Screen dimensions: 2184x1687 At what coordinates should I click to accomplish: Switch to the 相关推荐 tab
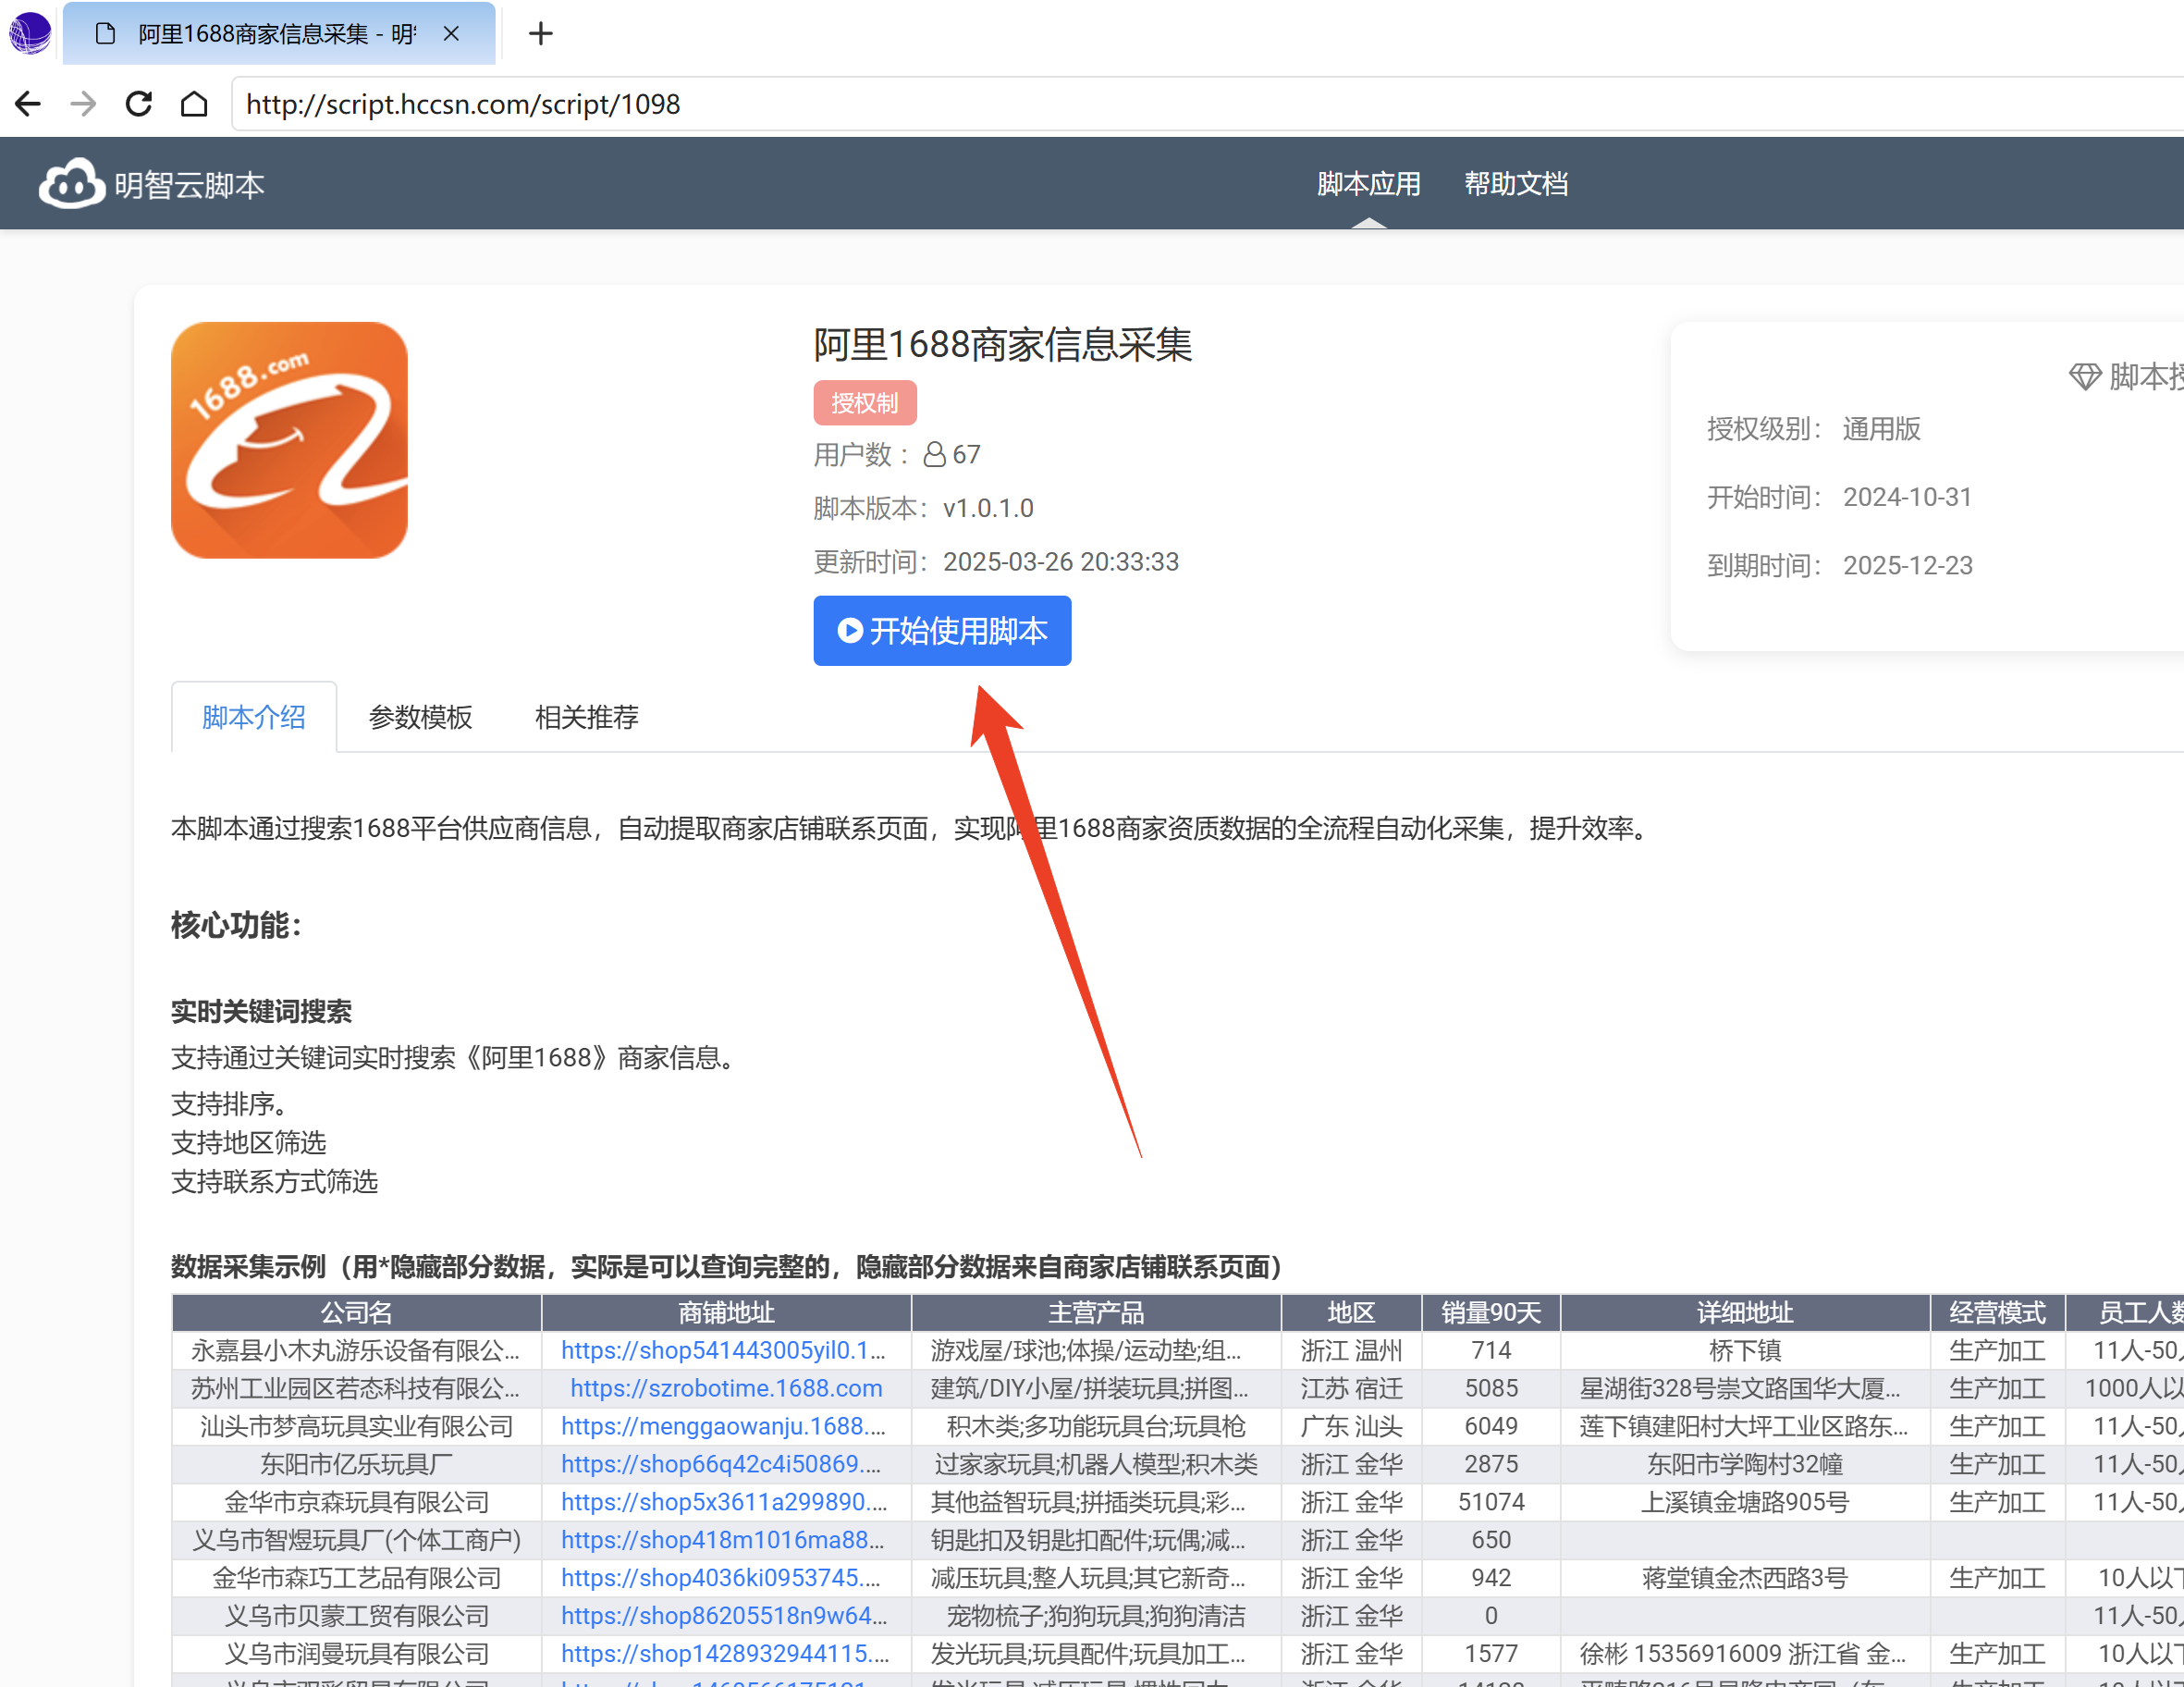coord(587,717)
